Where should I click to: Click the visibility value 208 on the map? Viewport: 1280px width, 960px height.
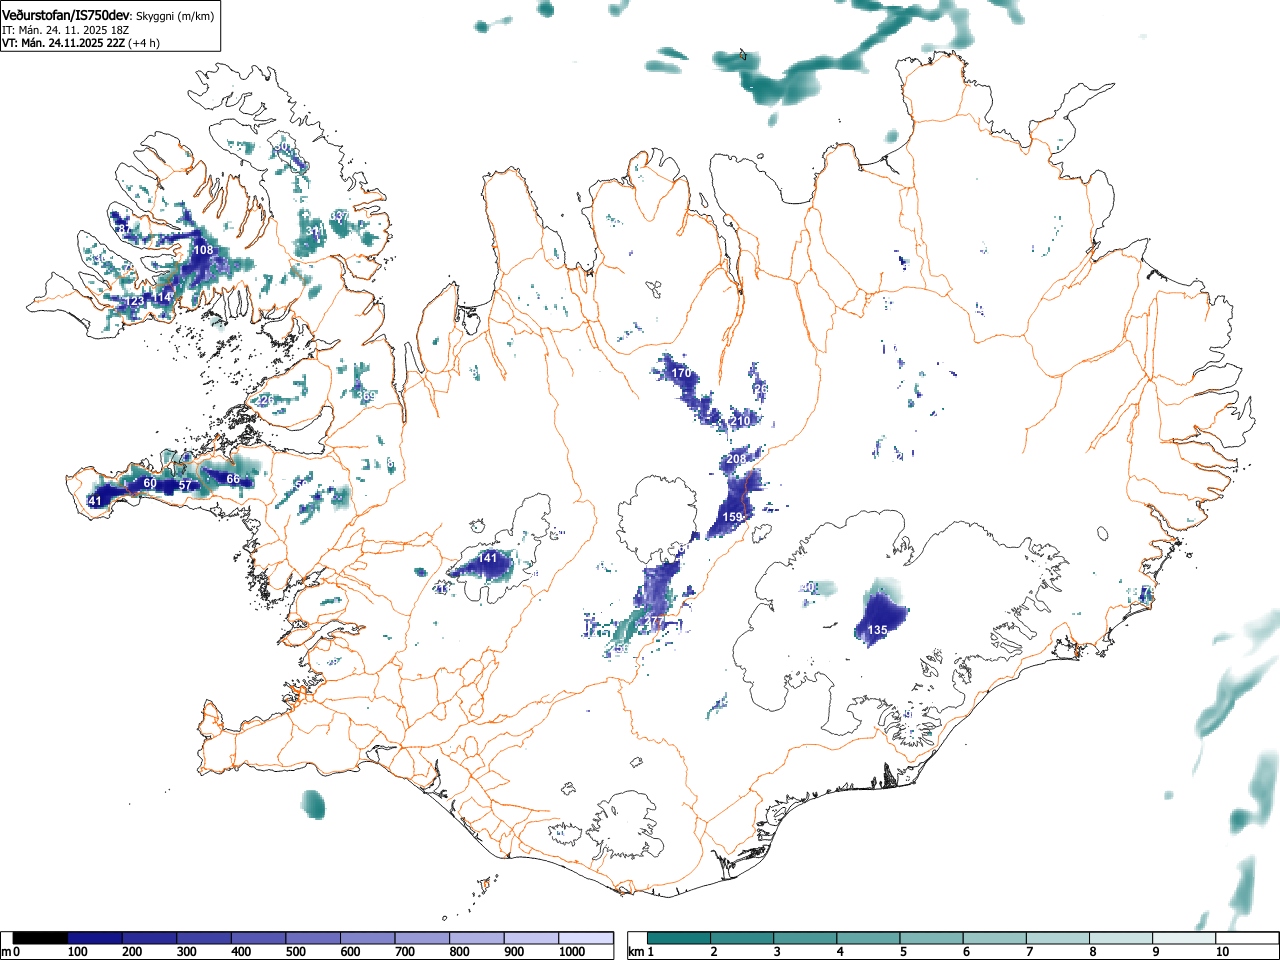point(736,458)
